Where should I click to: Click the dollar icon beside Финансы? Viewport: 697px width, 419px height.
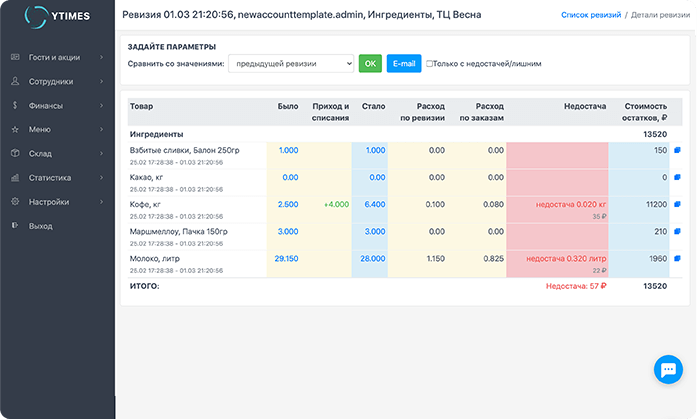pos(15,106)
